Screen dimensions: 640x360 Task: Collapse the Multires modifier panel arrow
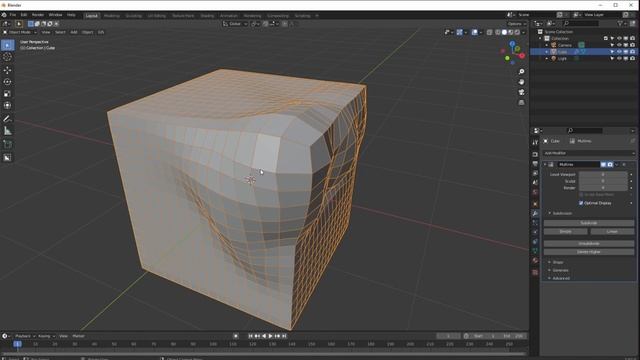coord(545,164)
